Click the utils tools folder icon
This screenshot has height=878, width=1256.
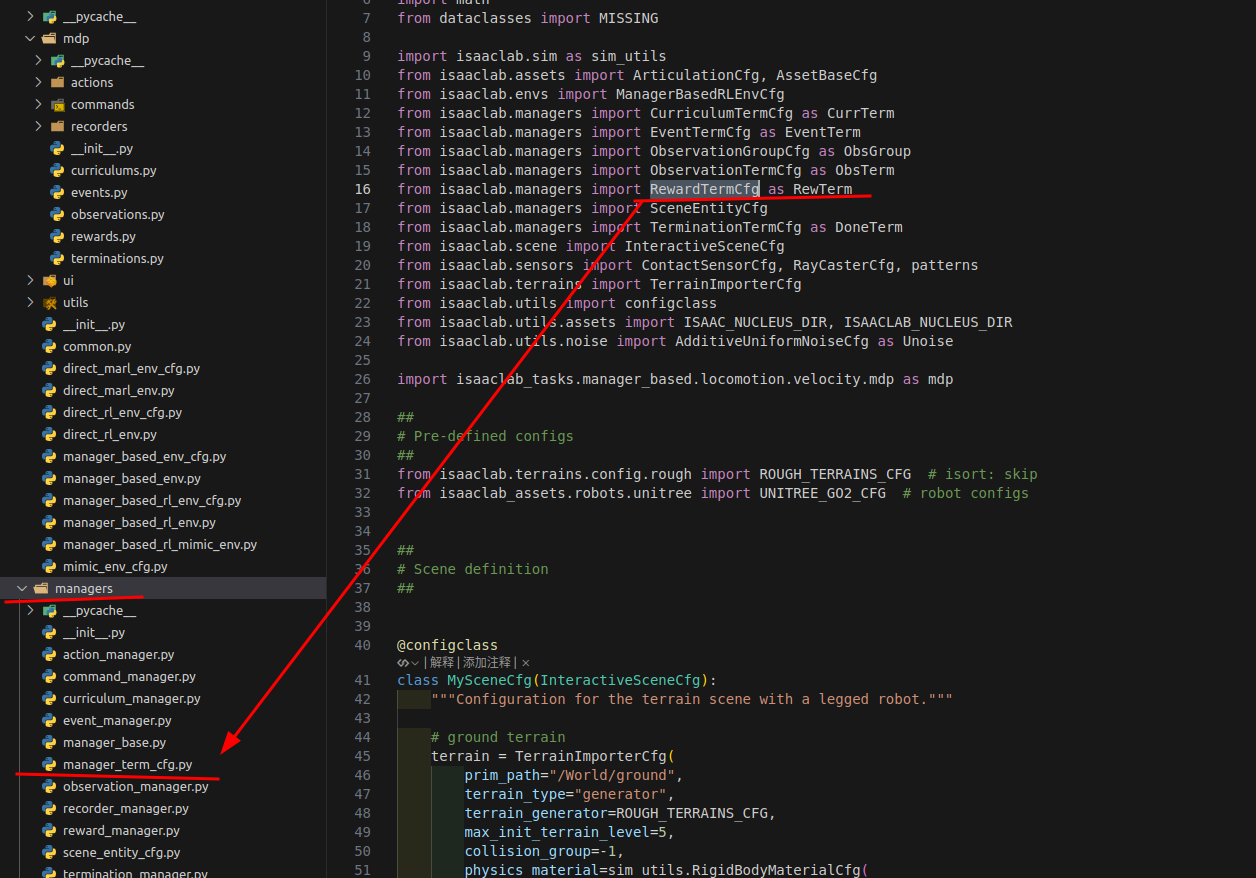click(49, 303)
